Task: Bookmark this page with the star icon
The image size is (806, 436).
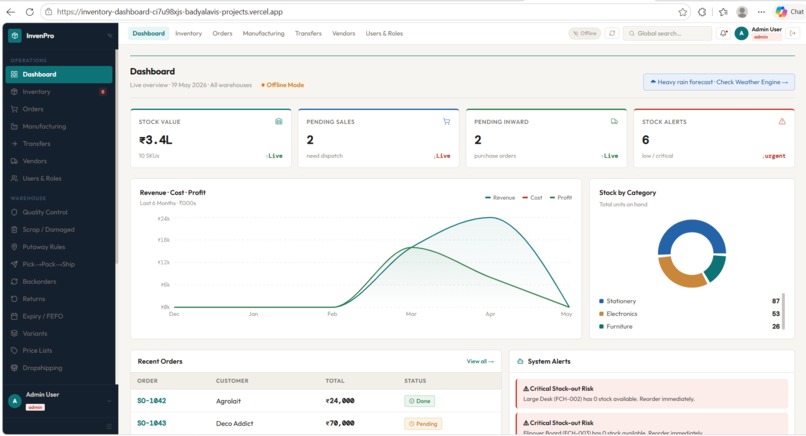Action: [x=683, y=12]
